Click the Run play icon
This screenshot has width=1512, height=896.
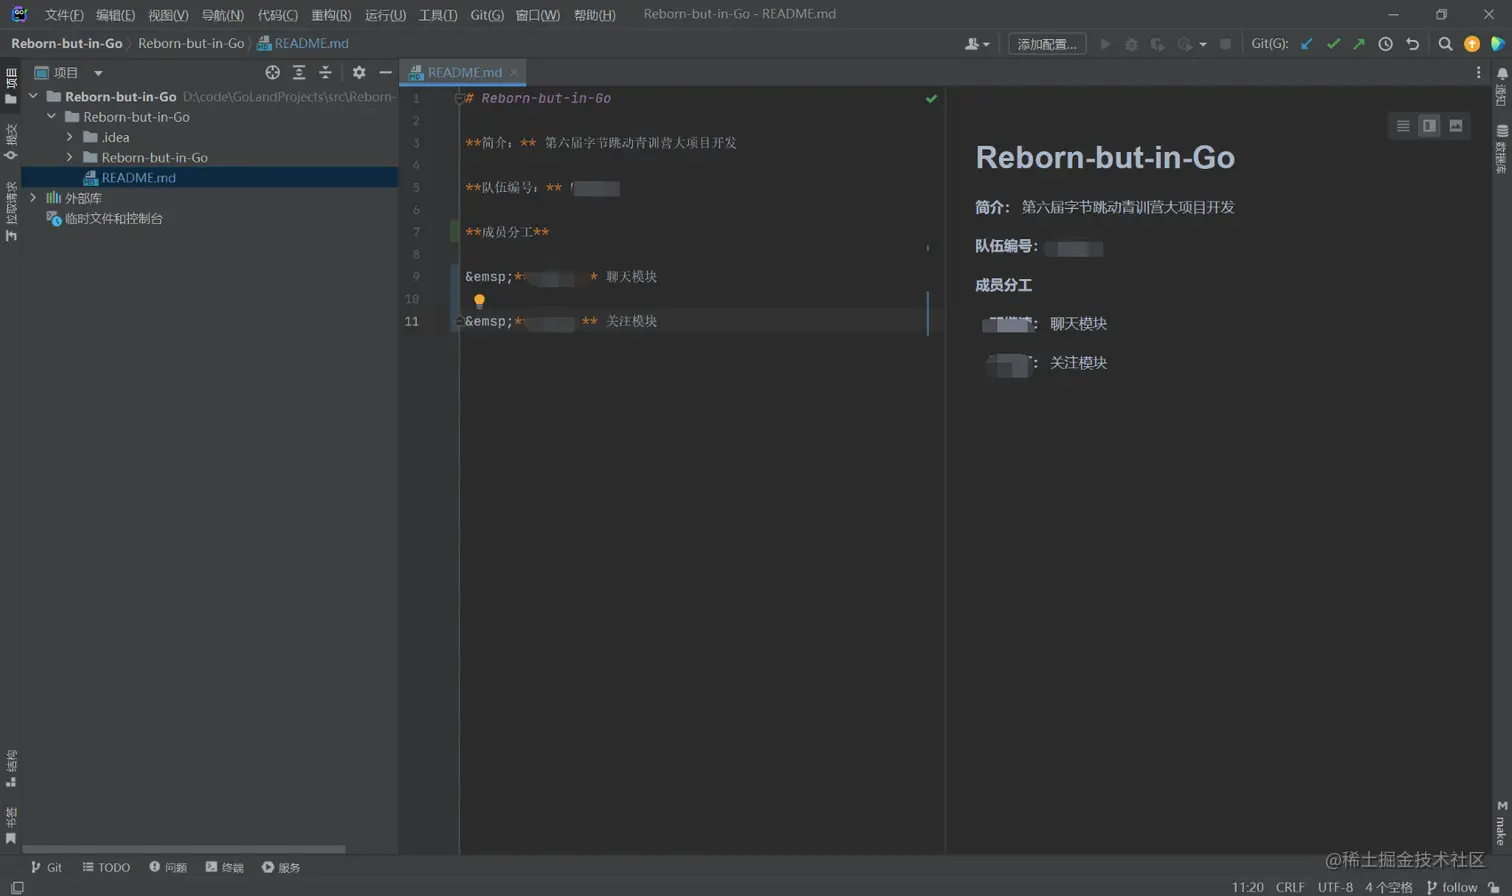click(1105, 44)
